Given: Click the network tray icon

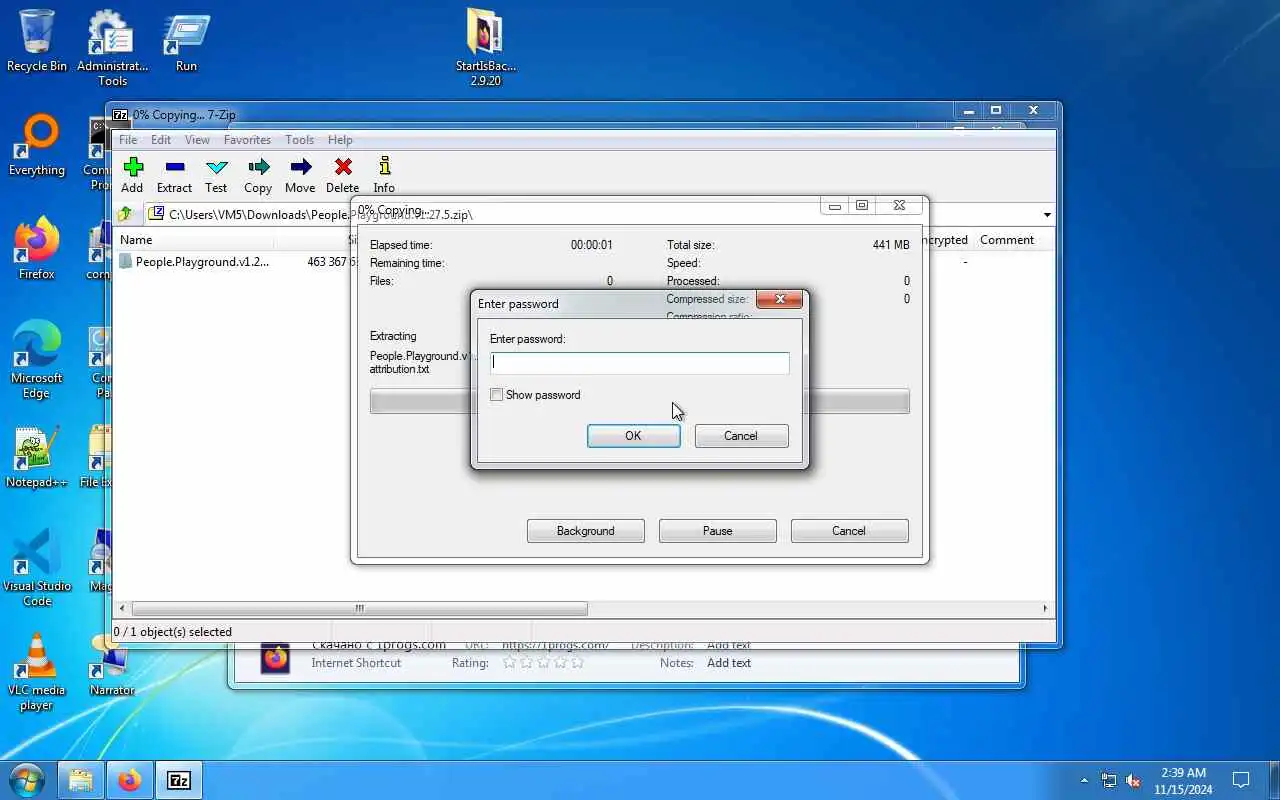Looking at the screenshot, I should point(1109,781).
